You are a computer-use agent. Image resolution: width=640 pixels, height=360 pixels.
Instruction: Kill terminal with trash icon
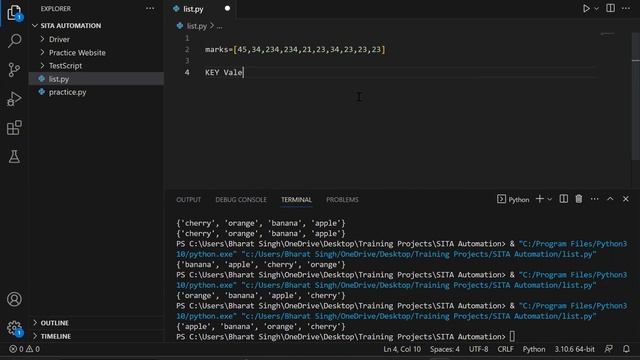tap(578, 199)
